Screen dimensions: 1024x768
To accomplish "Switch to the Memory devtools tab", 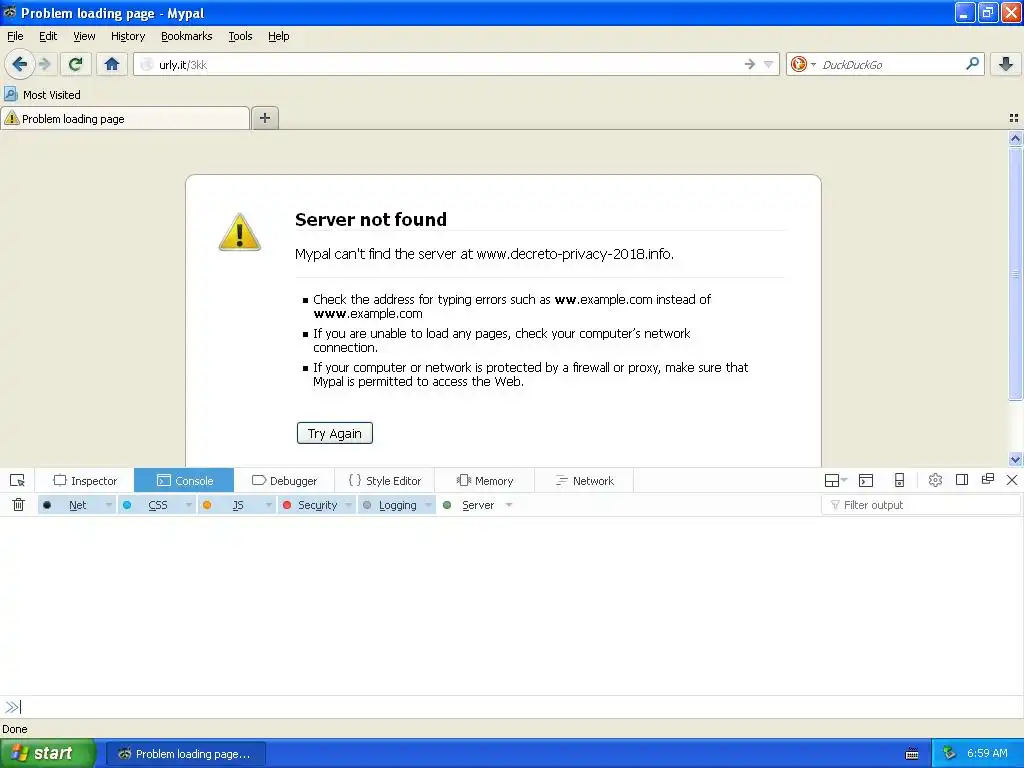I will coord(485,481).
